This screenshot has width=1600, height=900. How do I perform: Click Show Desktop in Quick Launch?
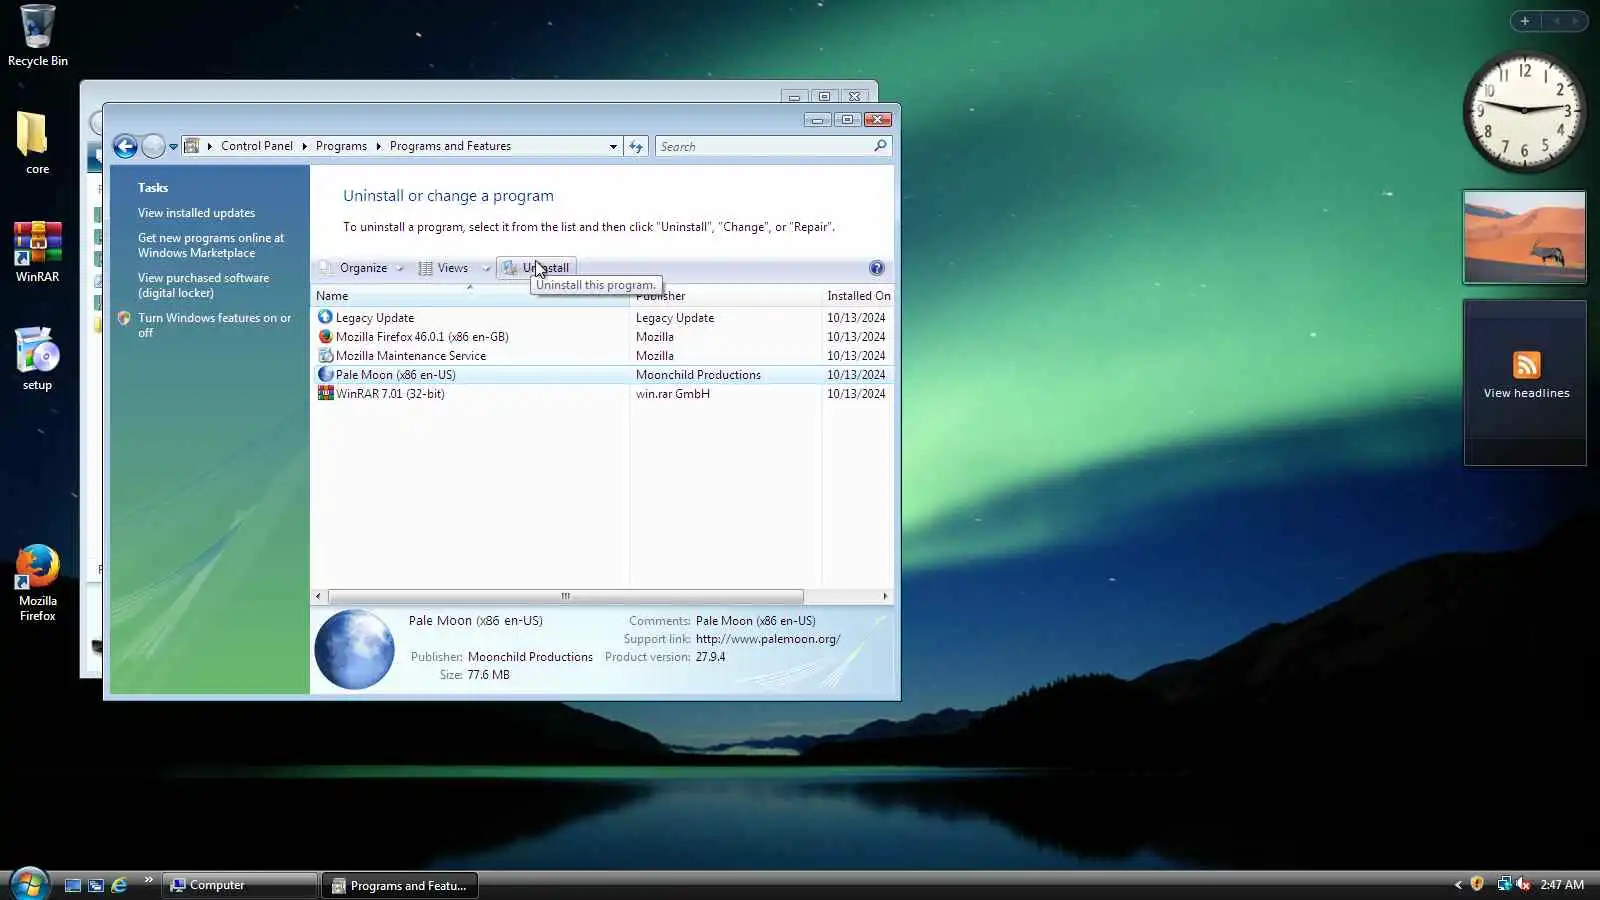tap(73, 885)
